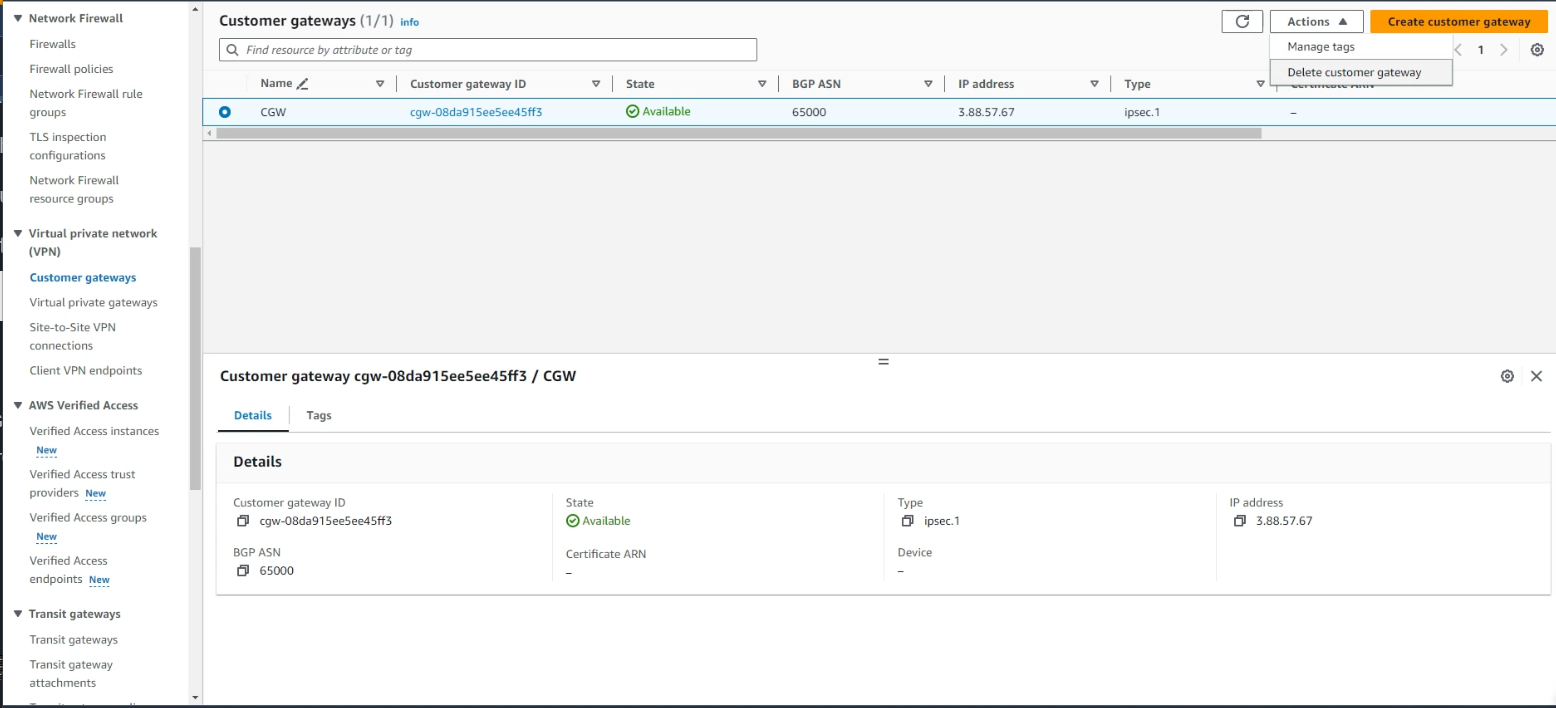Open the cgw-08da915ee5ee45ff3 link in table

point(476,112)
